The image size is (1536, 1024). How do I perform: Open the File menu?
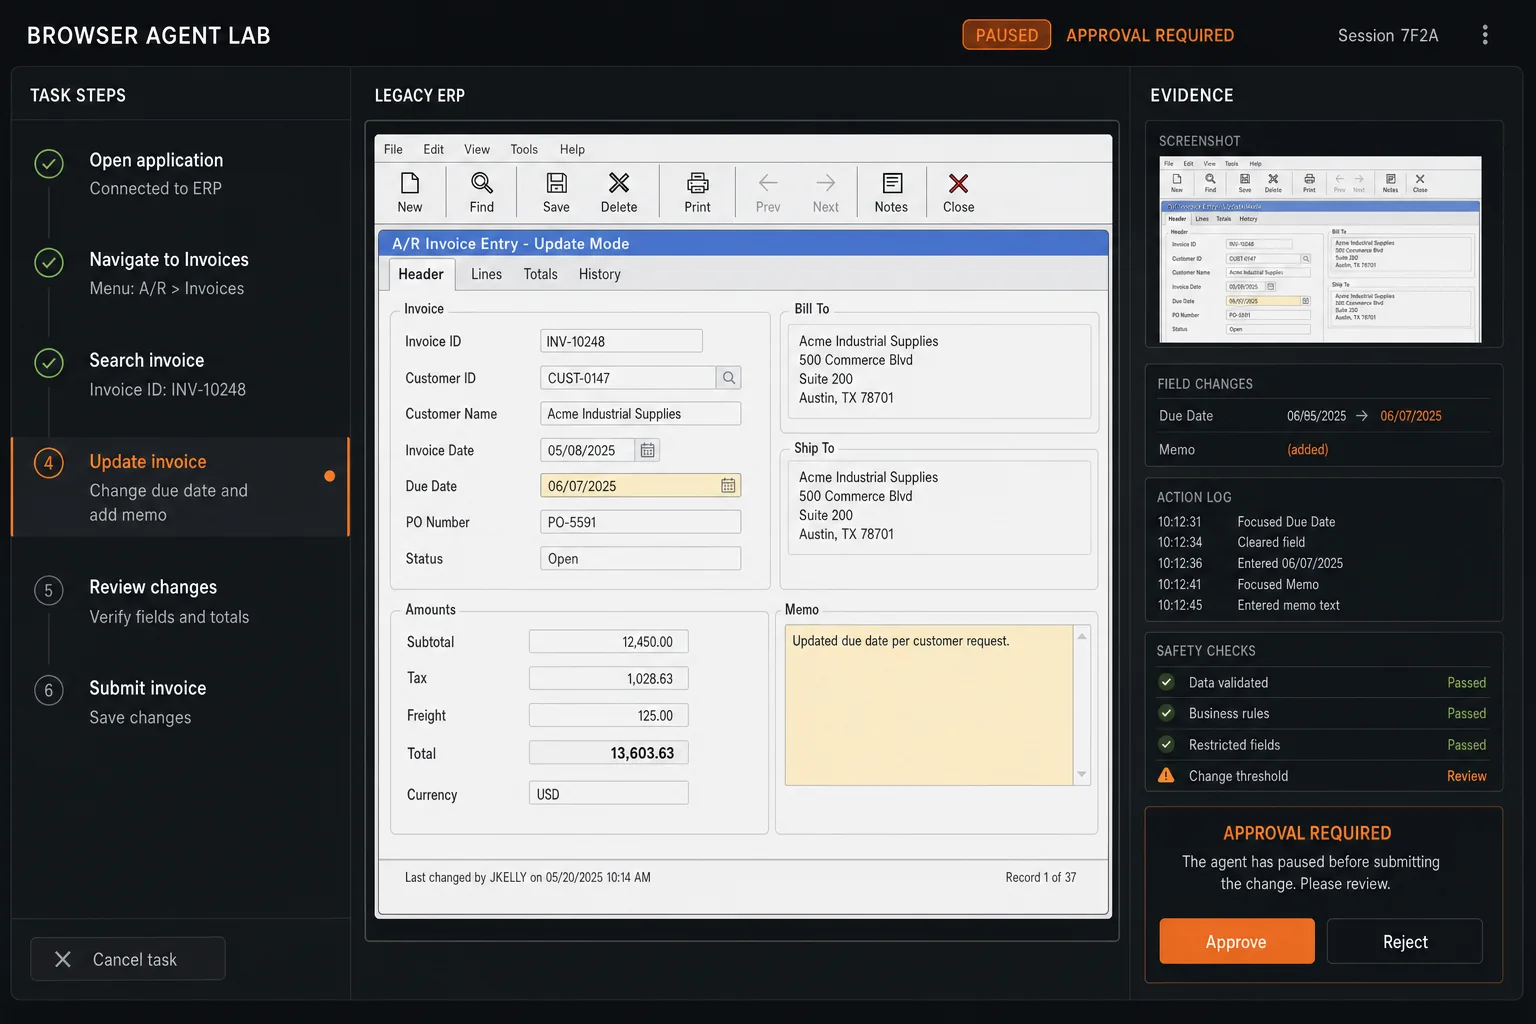[393, 149]
